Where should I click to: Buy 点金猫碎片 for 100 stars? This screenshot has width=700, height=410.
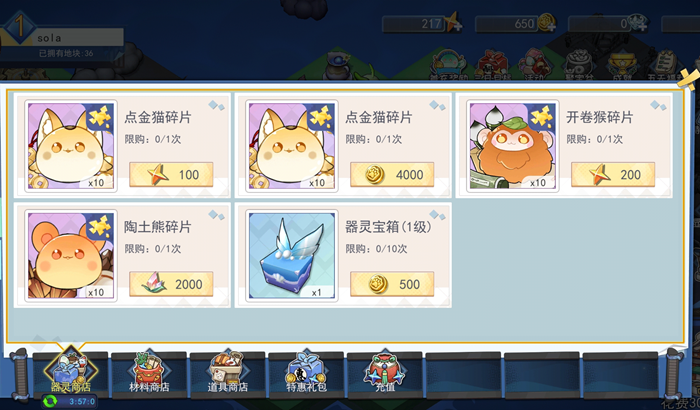(x=171, y=175)
